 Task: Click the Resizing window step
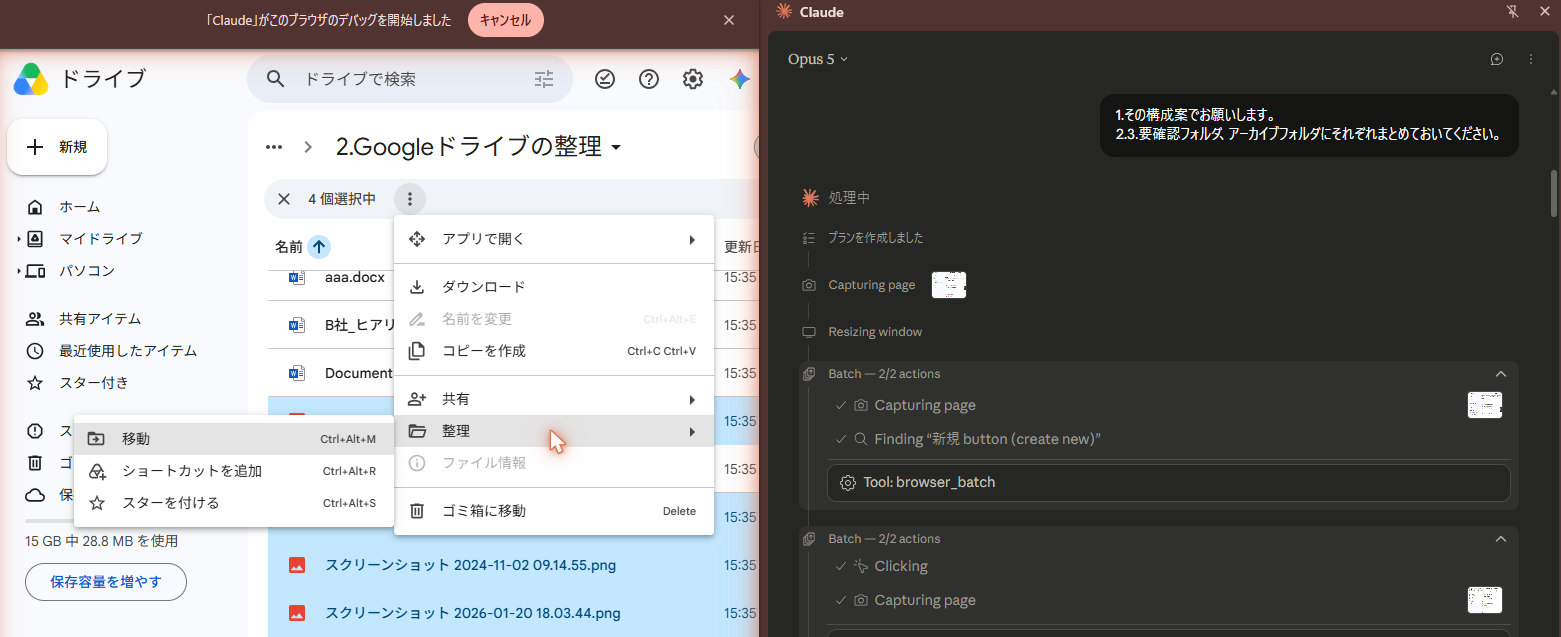[875, 332]
